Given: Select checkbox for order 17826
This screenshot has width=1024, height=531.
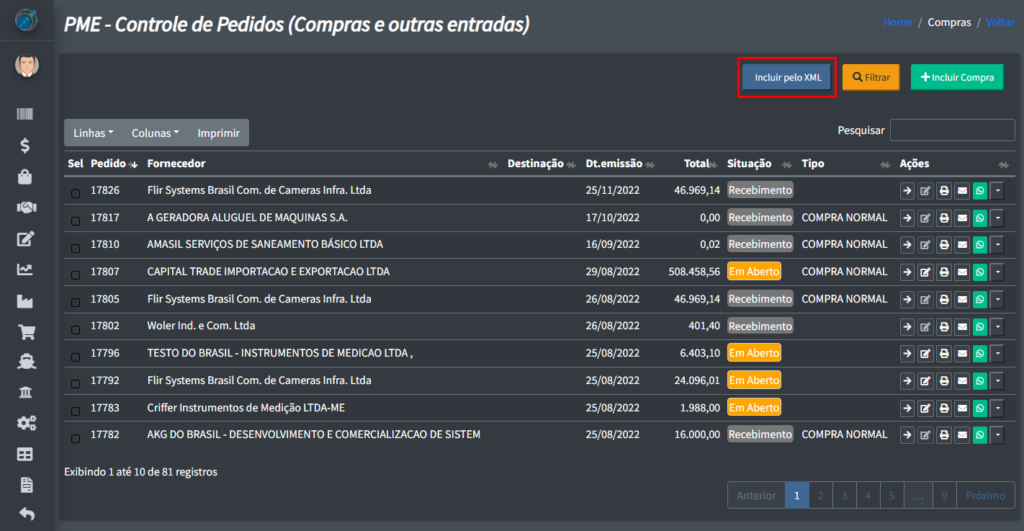Looking at the screenshot, I should (76, 192).
